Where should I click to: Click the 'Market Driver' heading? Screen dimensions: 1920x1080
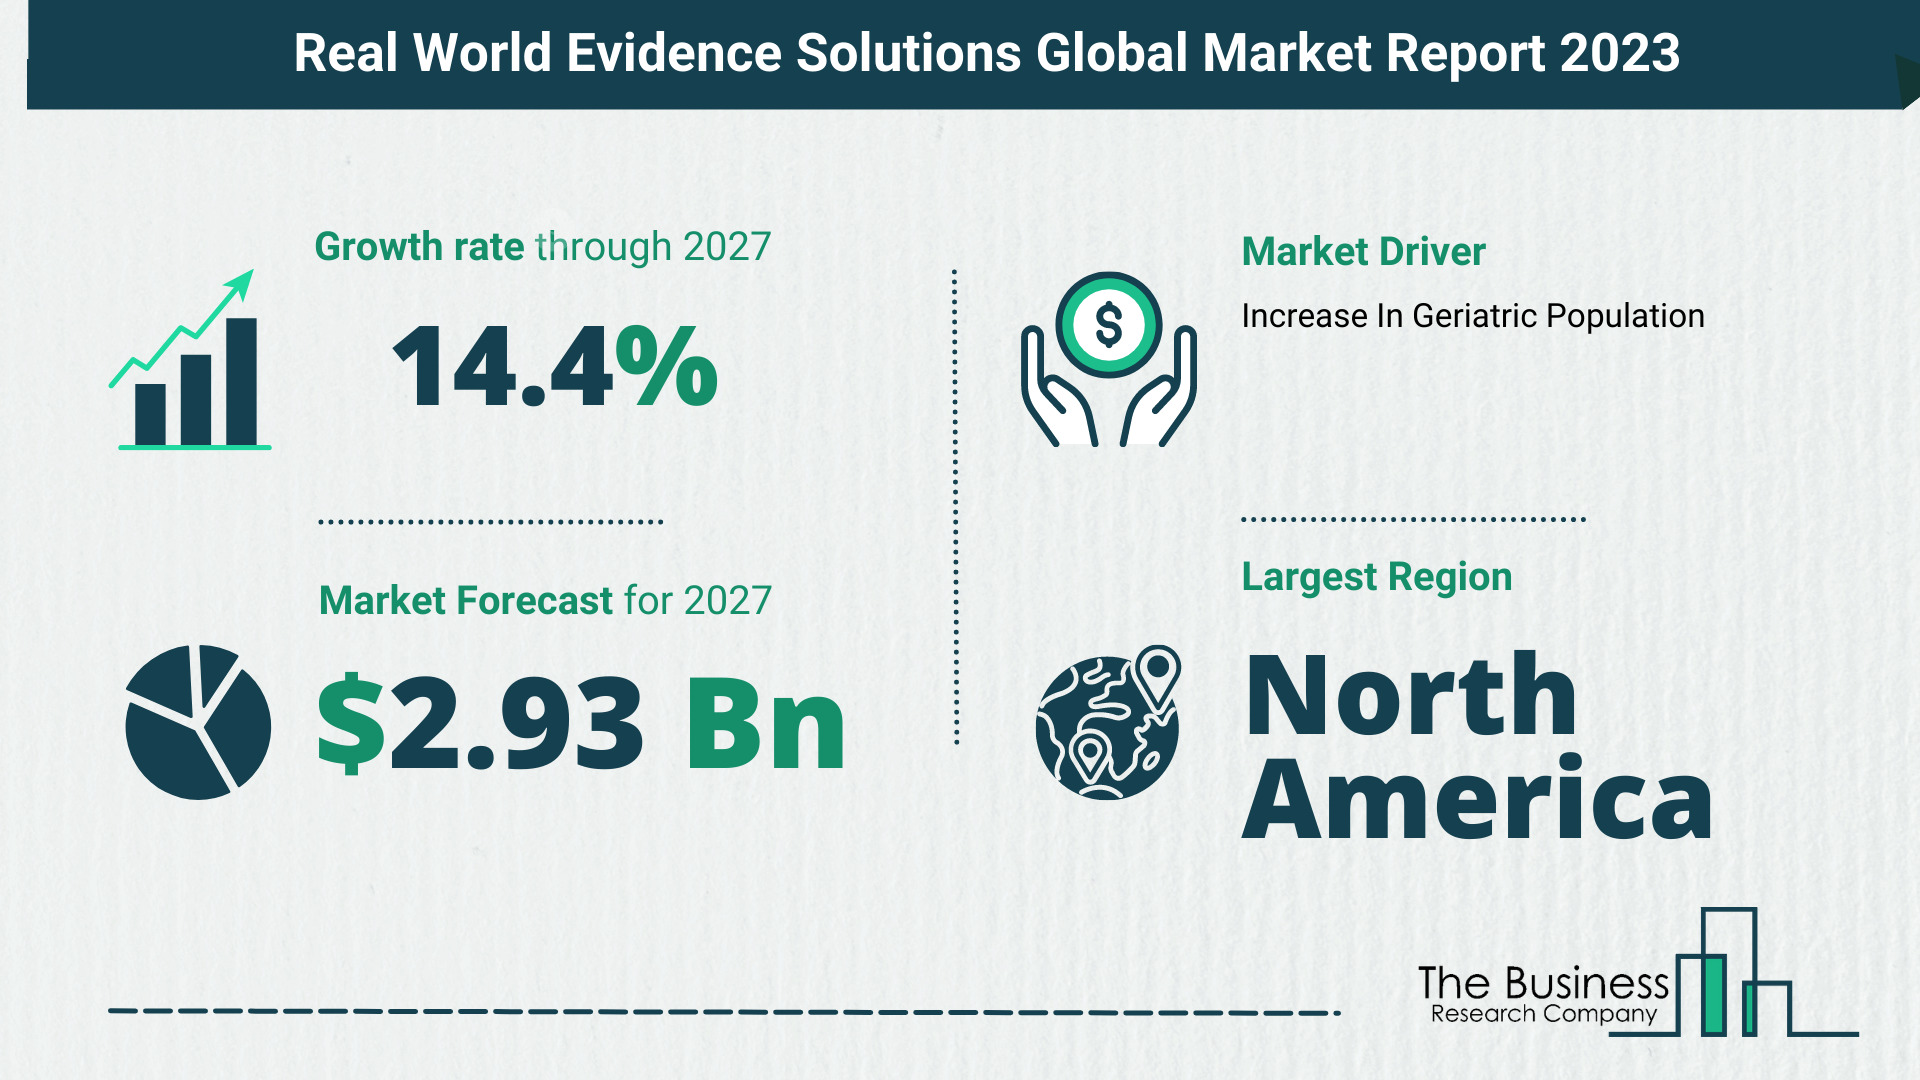click(x=1363, y=252)
